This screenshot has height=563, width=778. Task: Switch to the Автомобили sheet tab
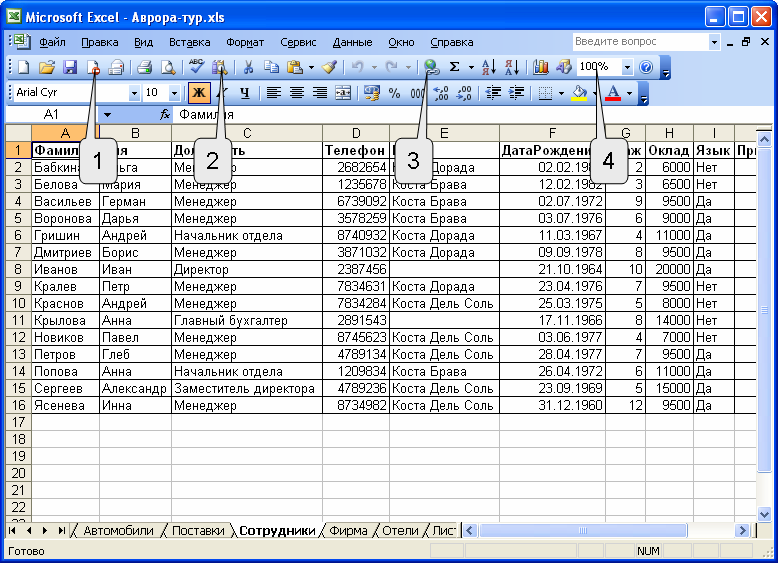[118, 531]
